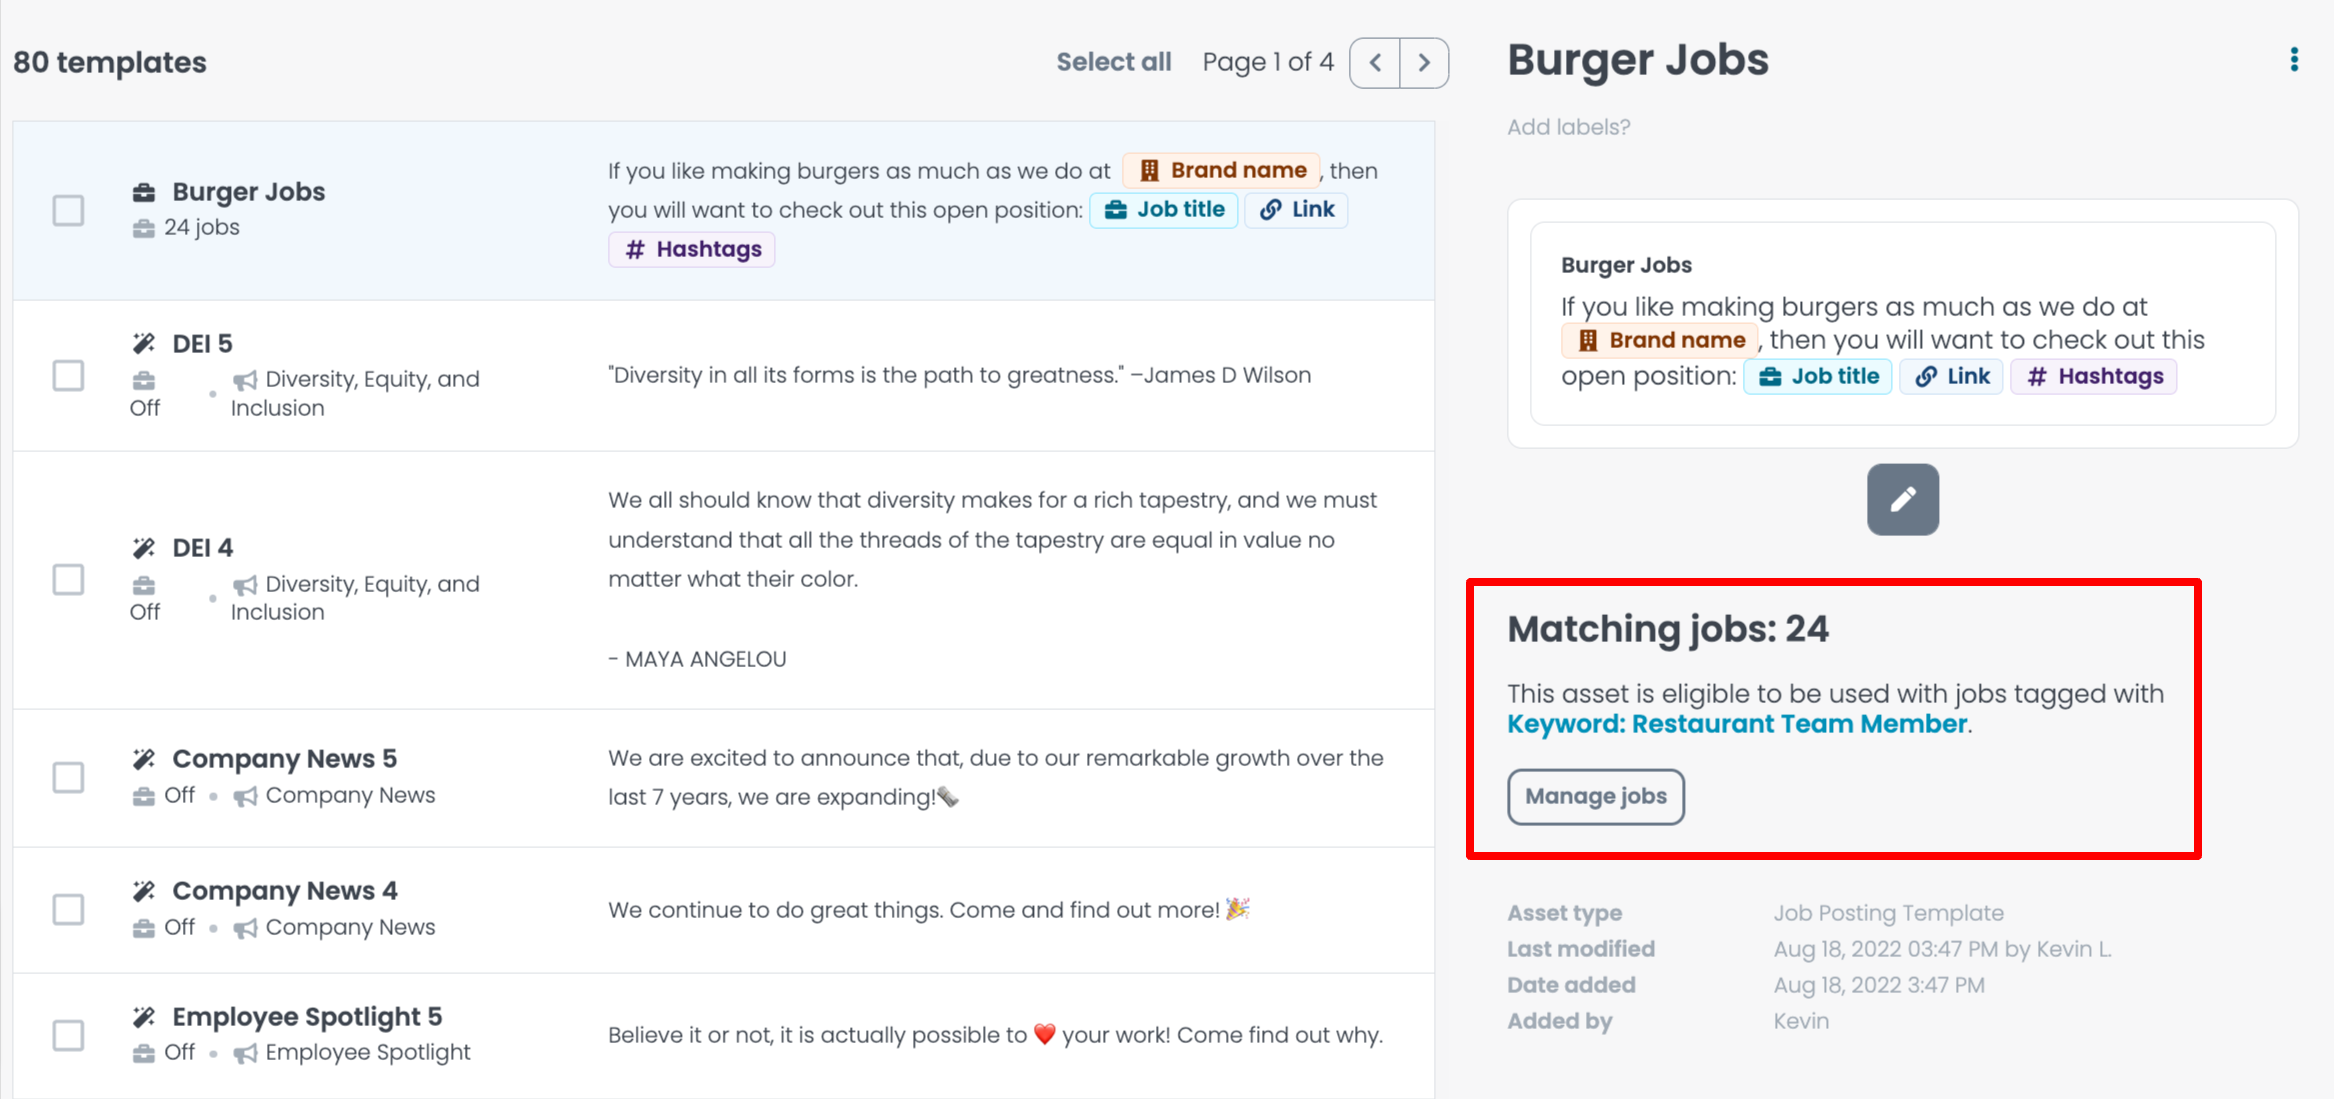Image resolution: width=2334 pixels, height=1099 pixels.
Task: Go to previous page of templates
Action: coord(1375,63)
